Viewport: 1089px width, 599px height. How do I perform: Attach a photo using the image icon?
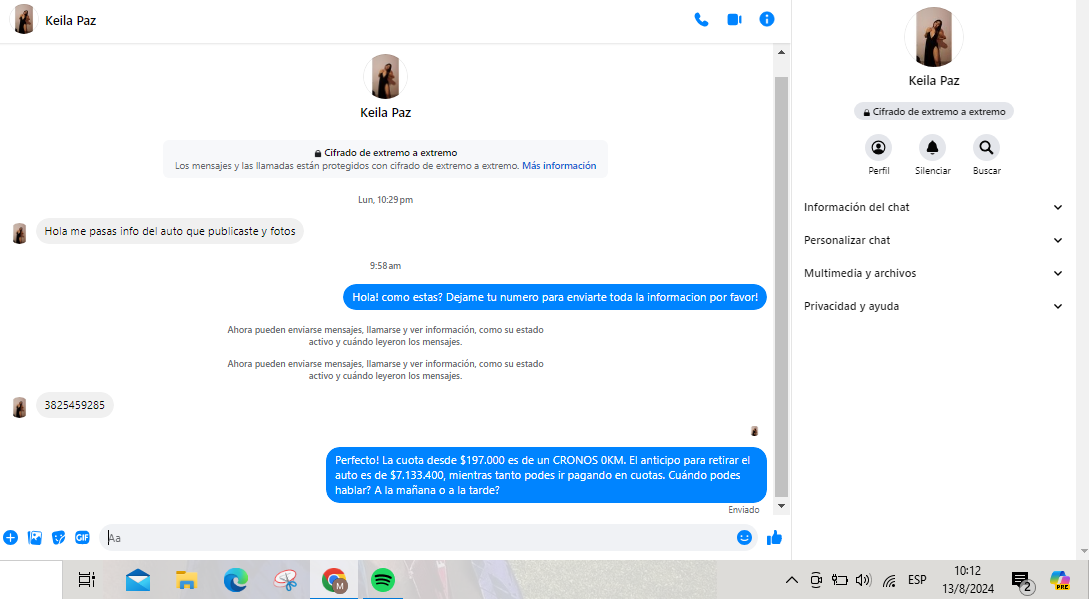[x=35, y=538]
